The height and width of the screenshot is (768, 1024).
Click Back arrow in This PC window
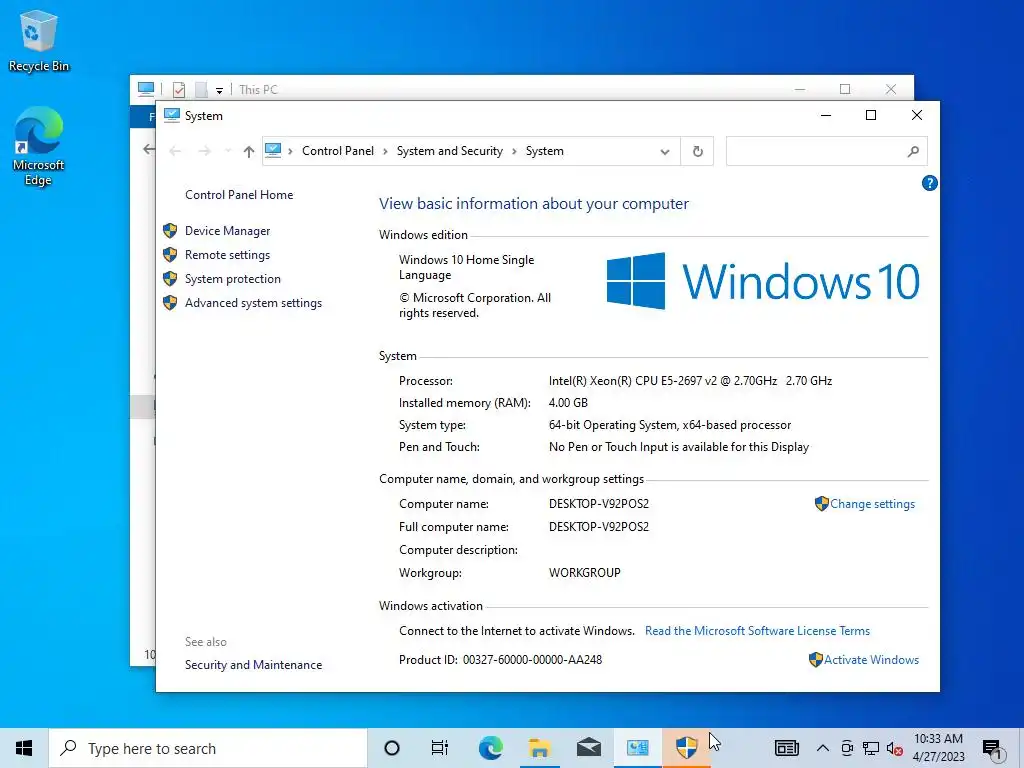click(x=149, y=150)
